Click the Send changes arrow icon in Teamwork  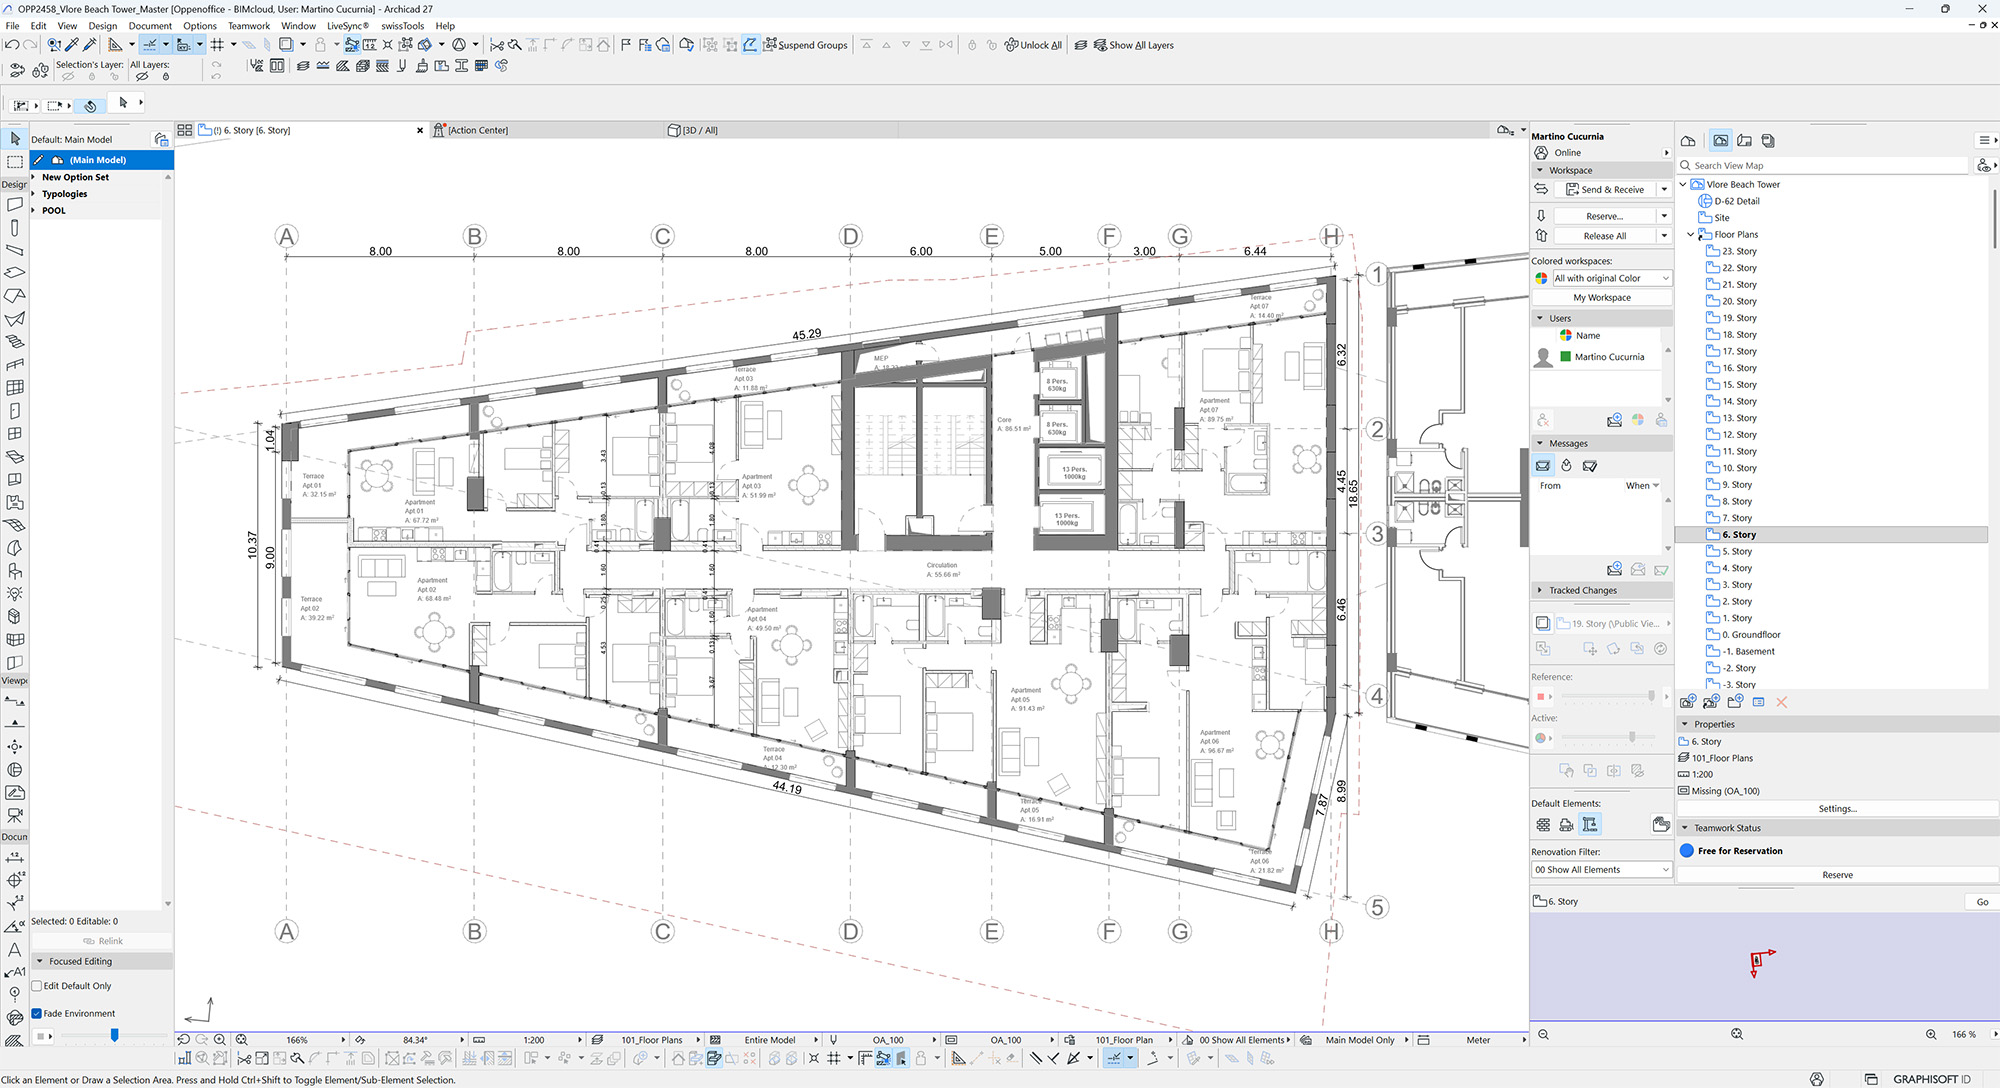[1541, 189]
